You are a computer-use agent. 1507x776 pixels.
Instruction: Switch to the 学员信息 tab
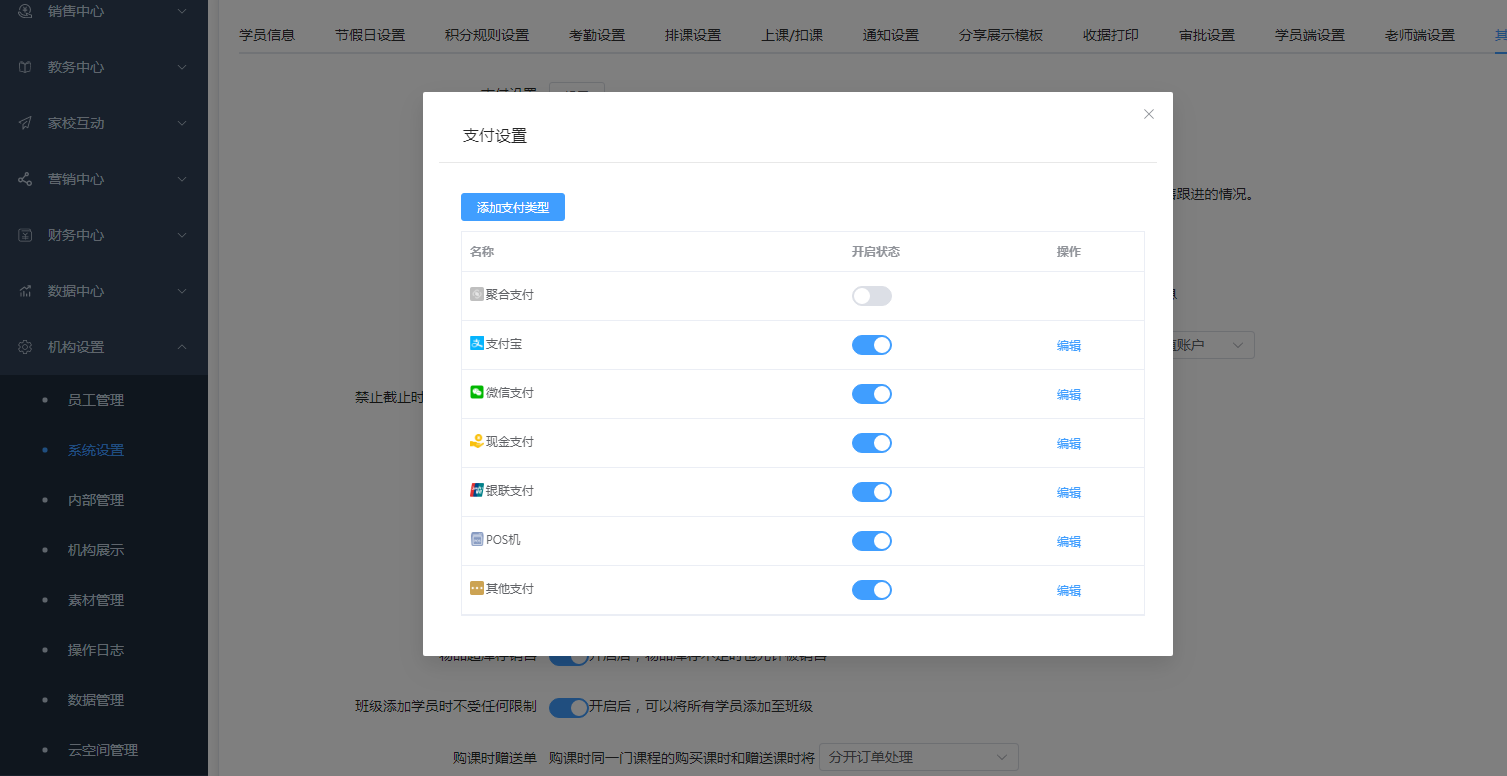click(x=267, y=35)
